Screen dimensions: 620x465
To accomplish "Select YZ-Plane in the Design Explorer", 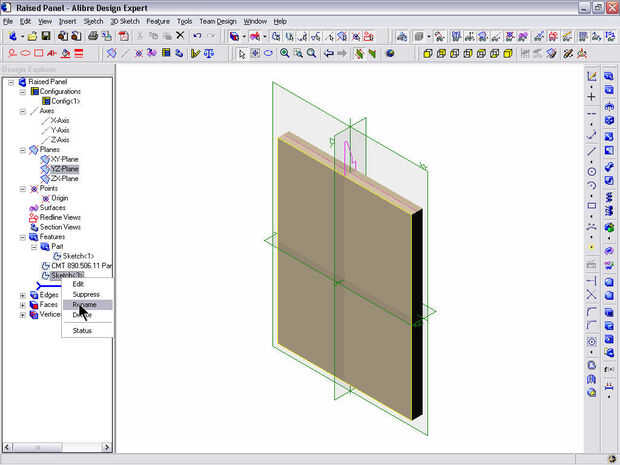I will [x=64, y=169].
